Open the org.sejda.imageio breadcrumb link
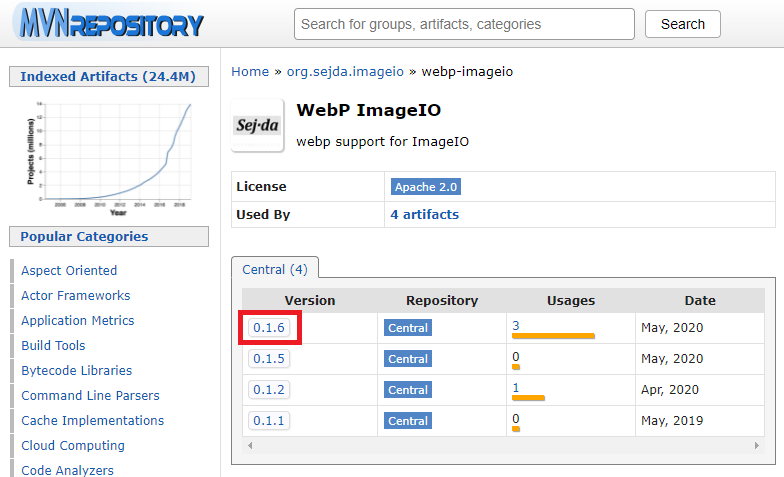 coord(345,72)
